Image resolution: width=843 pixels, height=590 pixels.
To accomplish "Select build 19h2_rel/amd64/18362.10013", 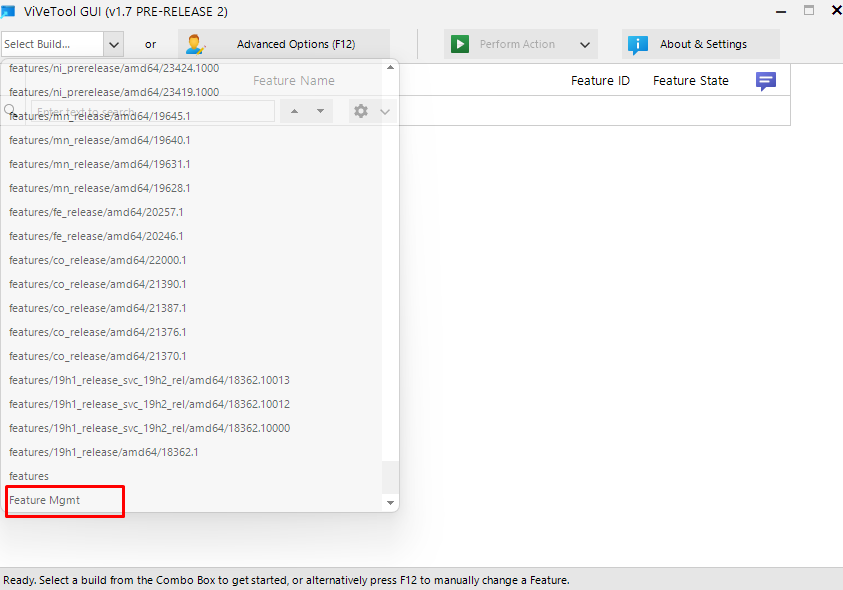I will click(x=149, y=380).
